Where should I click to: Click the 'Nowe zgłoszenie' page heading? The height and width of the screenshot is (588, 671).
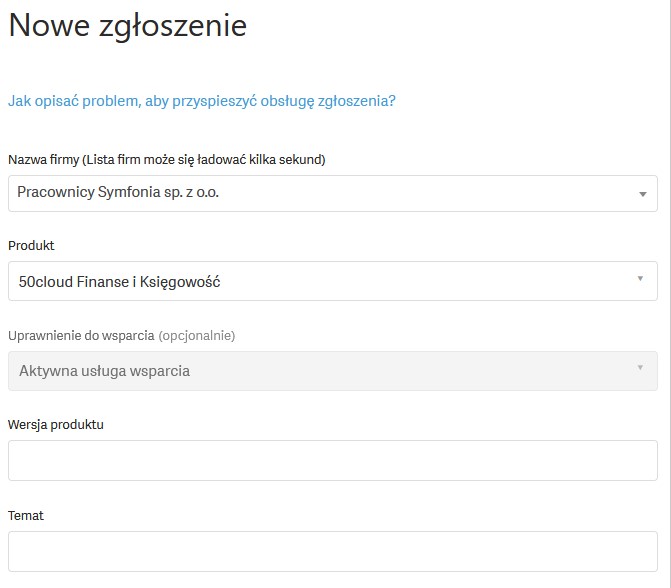pos(128,26)
